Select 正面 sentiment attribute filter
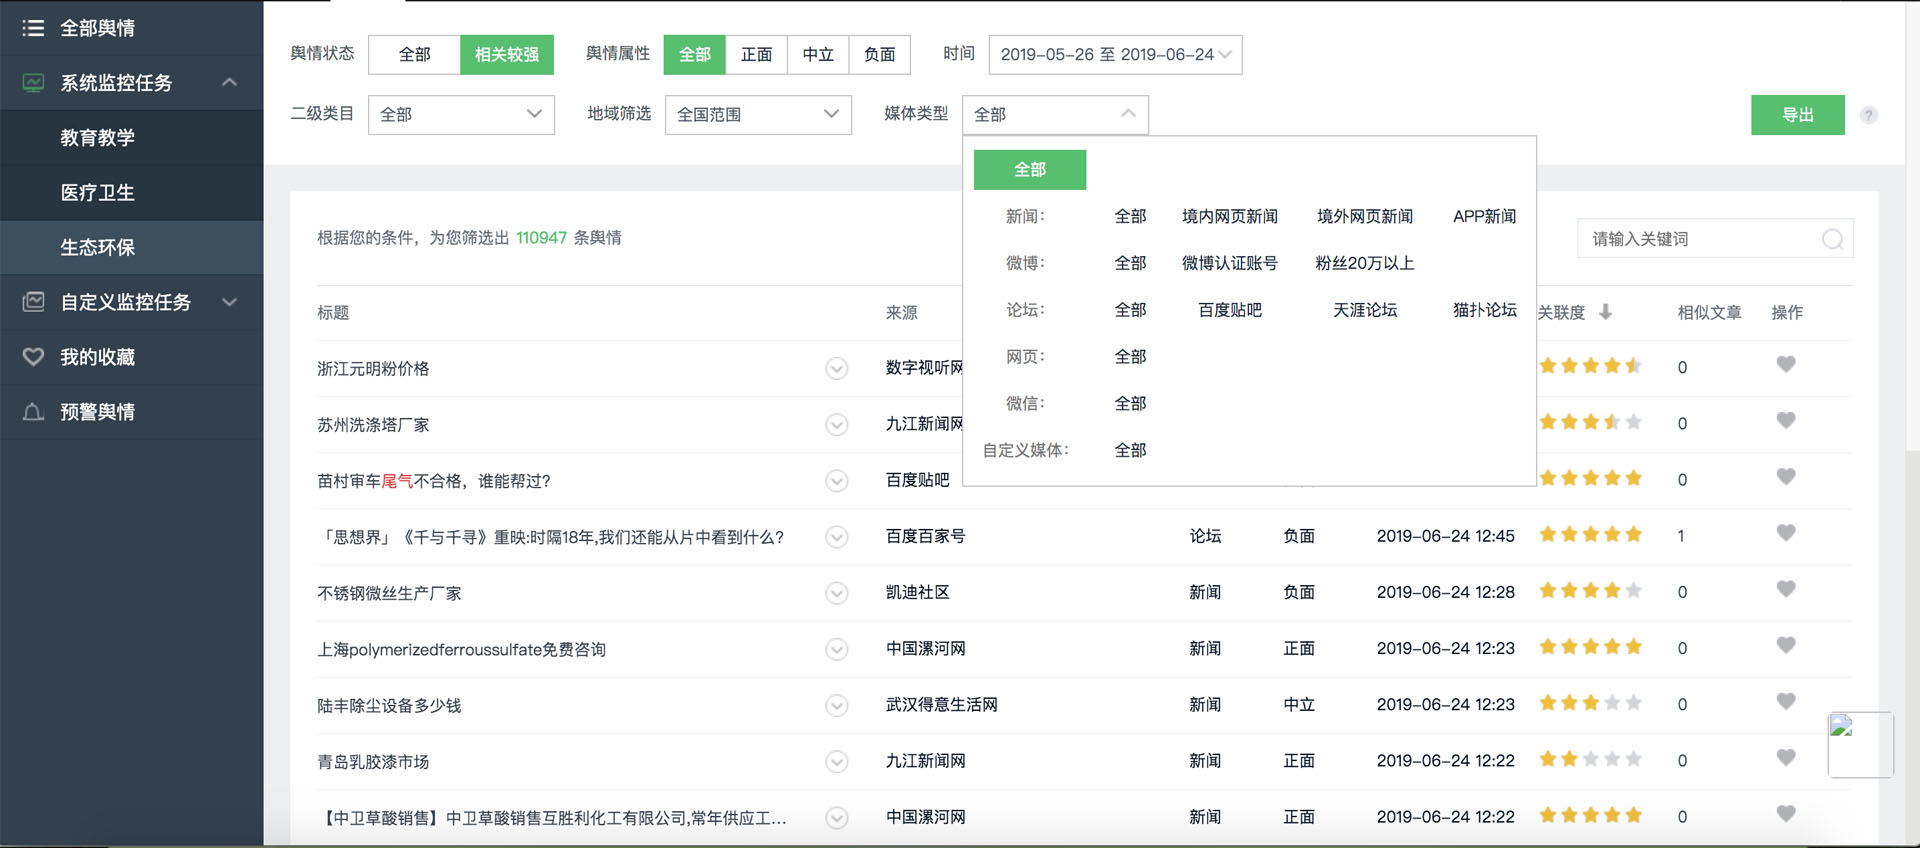1920x848 pixels. [x=756, y=55]
